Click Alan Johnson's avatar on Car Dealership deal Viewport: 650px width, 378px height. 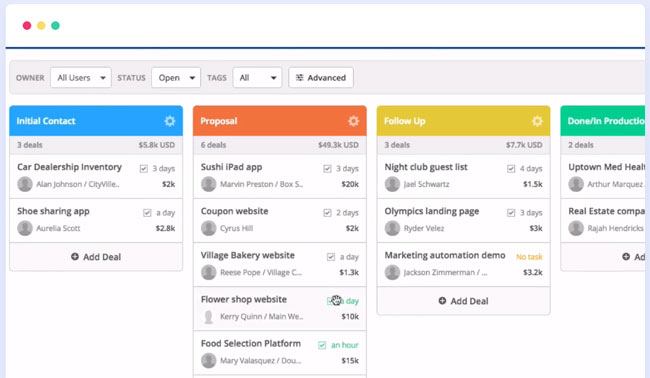pos(25,184)
